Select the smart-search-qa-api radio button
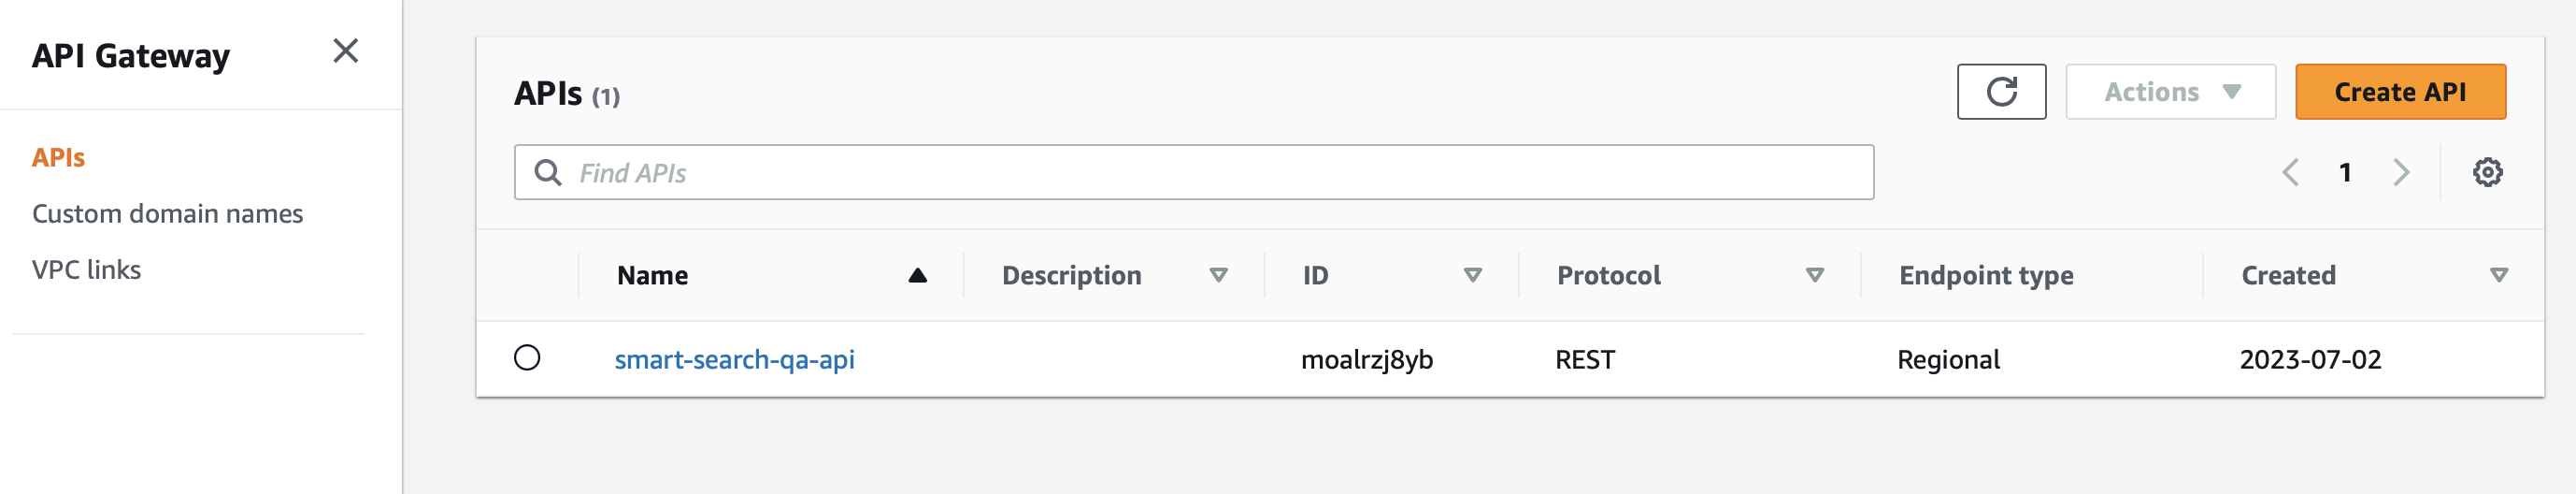Viewport: 2576px width, 494px height. click(527, 358)
